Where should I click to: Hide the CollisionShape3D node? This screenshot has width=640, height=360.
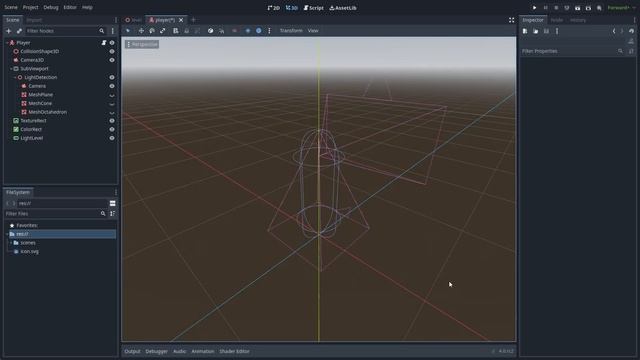tap(112, 51)
